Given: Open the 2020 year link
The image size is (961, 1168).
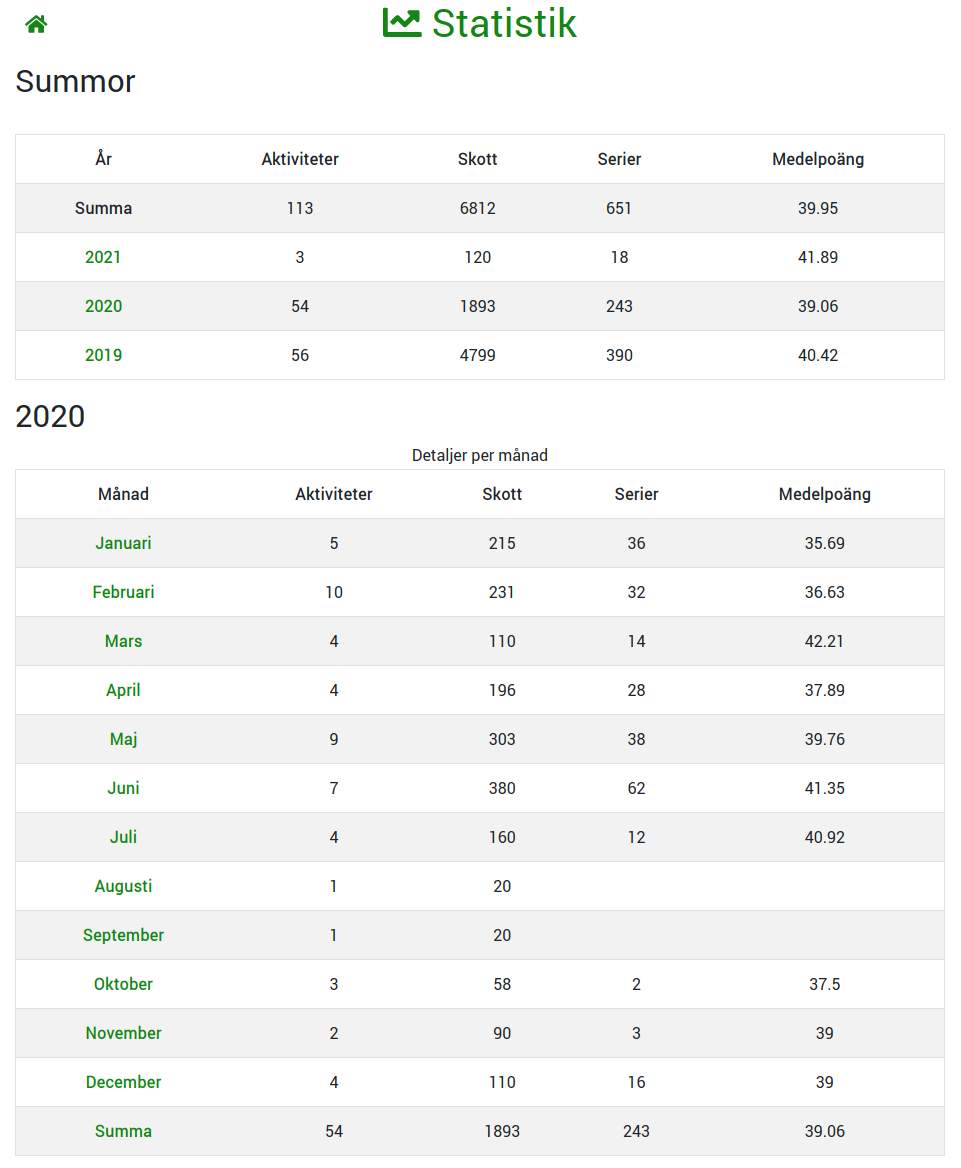Looking at the screenshot, I should (103, 306).
